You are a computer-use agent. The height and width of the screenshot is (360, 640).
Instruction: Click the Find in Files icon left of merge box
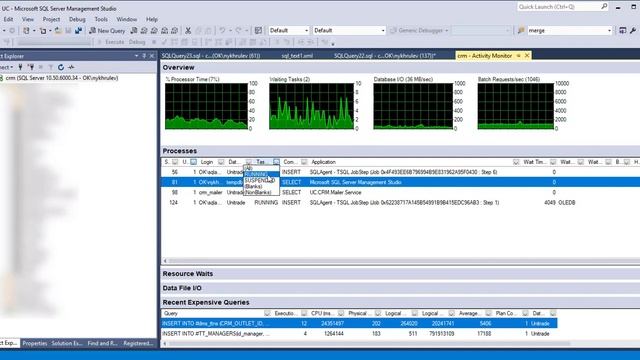521,31
